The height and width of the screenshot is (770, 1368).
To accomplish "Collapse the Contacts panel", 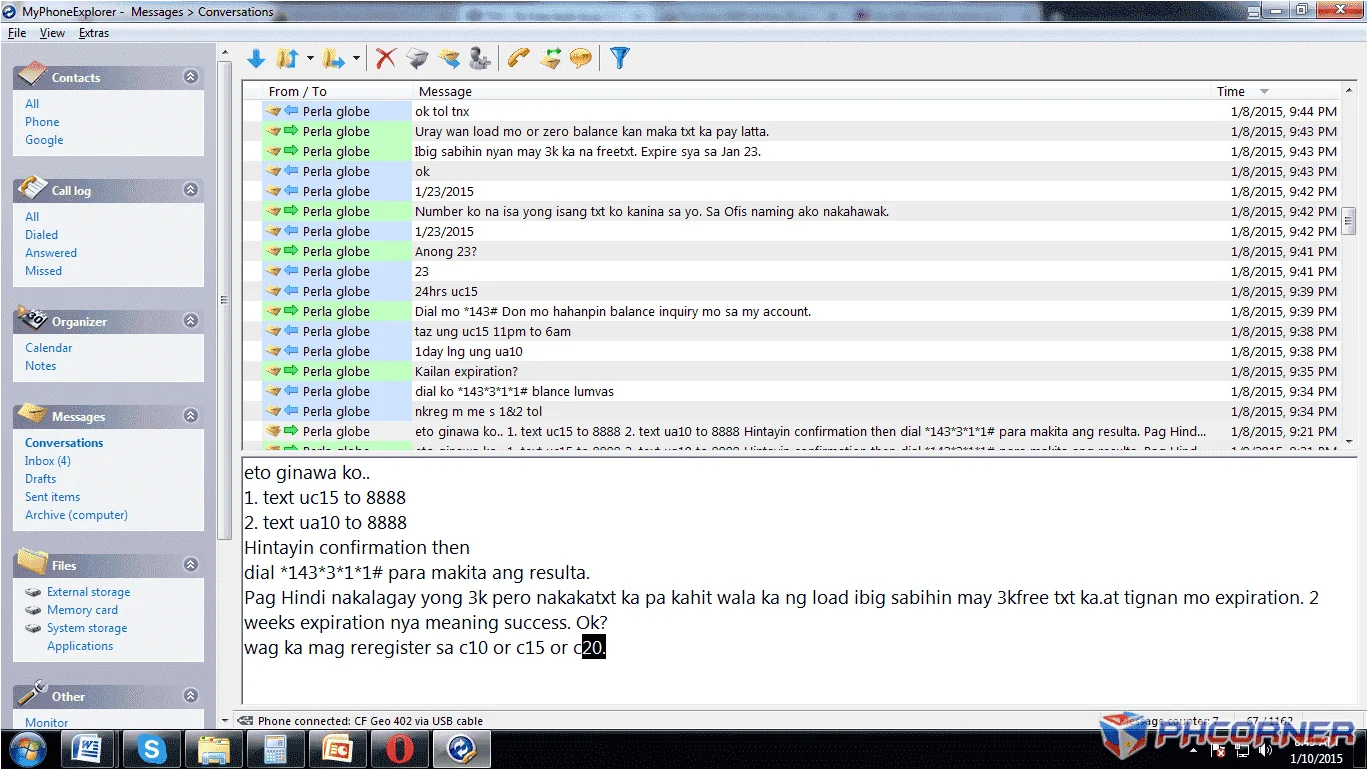I will tap(191, 77).
